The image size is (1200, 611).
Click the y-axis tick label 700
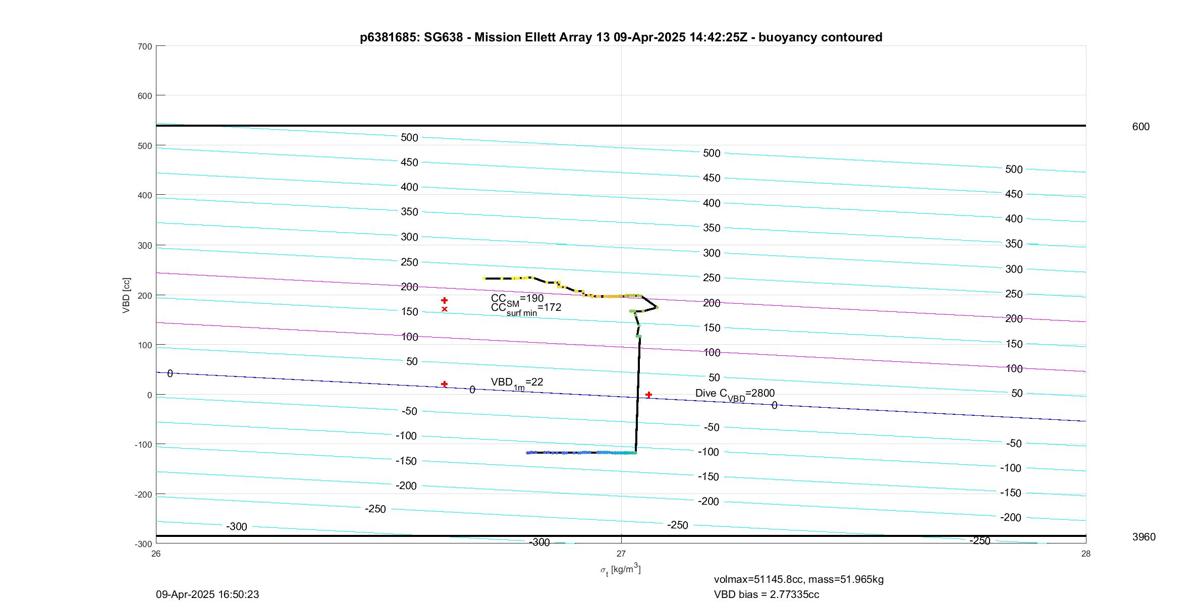(145, 46)
